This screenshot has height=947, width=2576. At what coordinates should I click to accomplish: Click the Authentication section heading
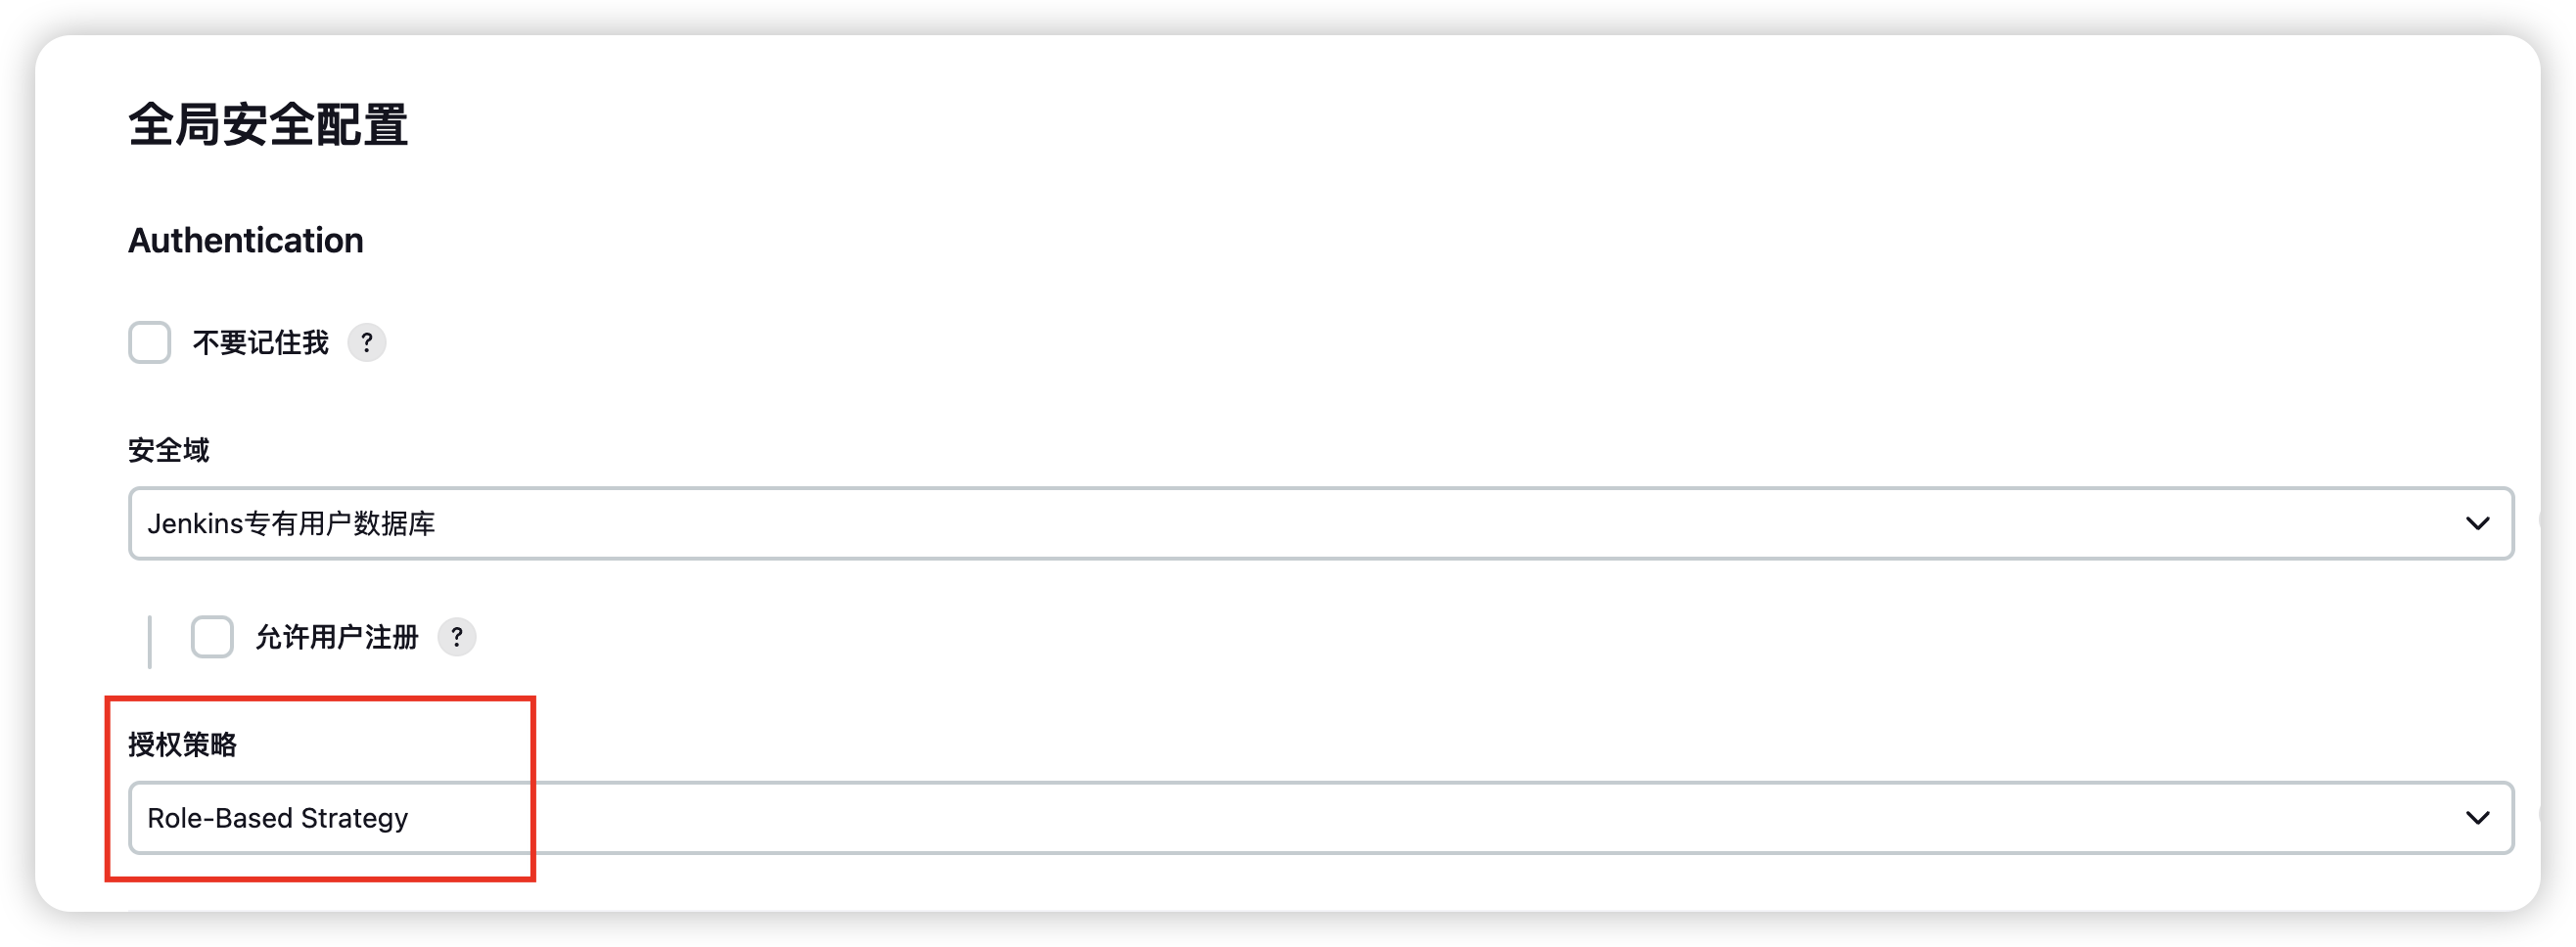[x=246, y=240]
